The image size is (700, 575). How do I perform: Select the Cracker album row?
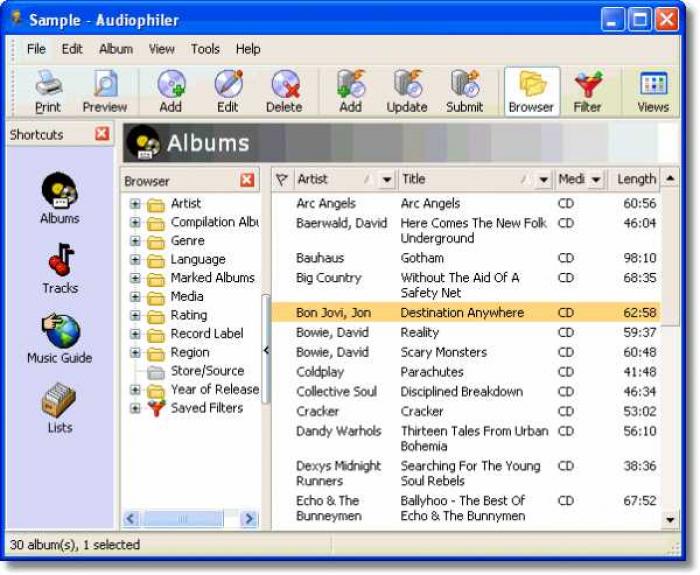(x=466, y=411)
